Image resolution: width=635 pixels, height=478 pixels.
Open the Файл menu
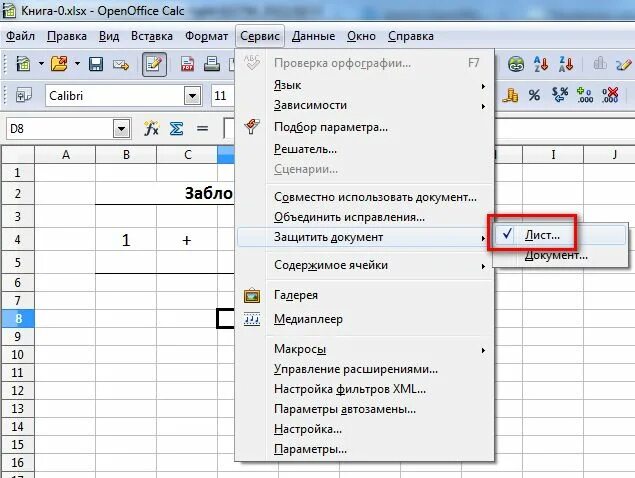(x=20, y=36)
